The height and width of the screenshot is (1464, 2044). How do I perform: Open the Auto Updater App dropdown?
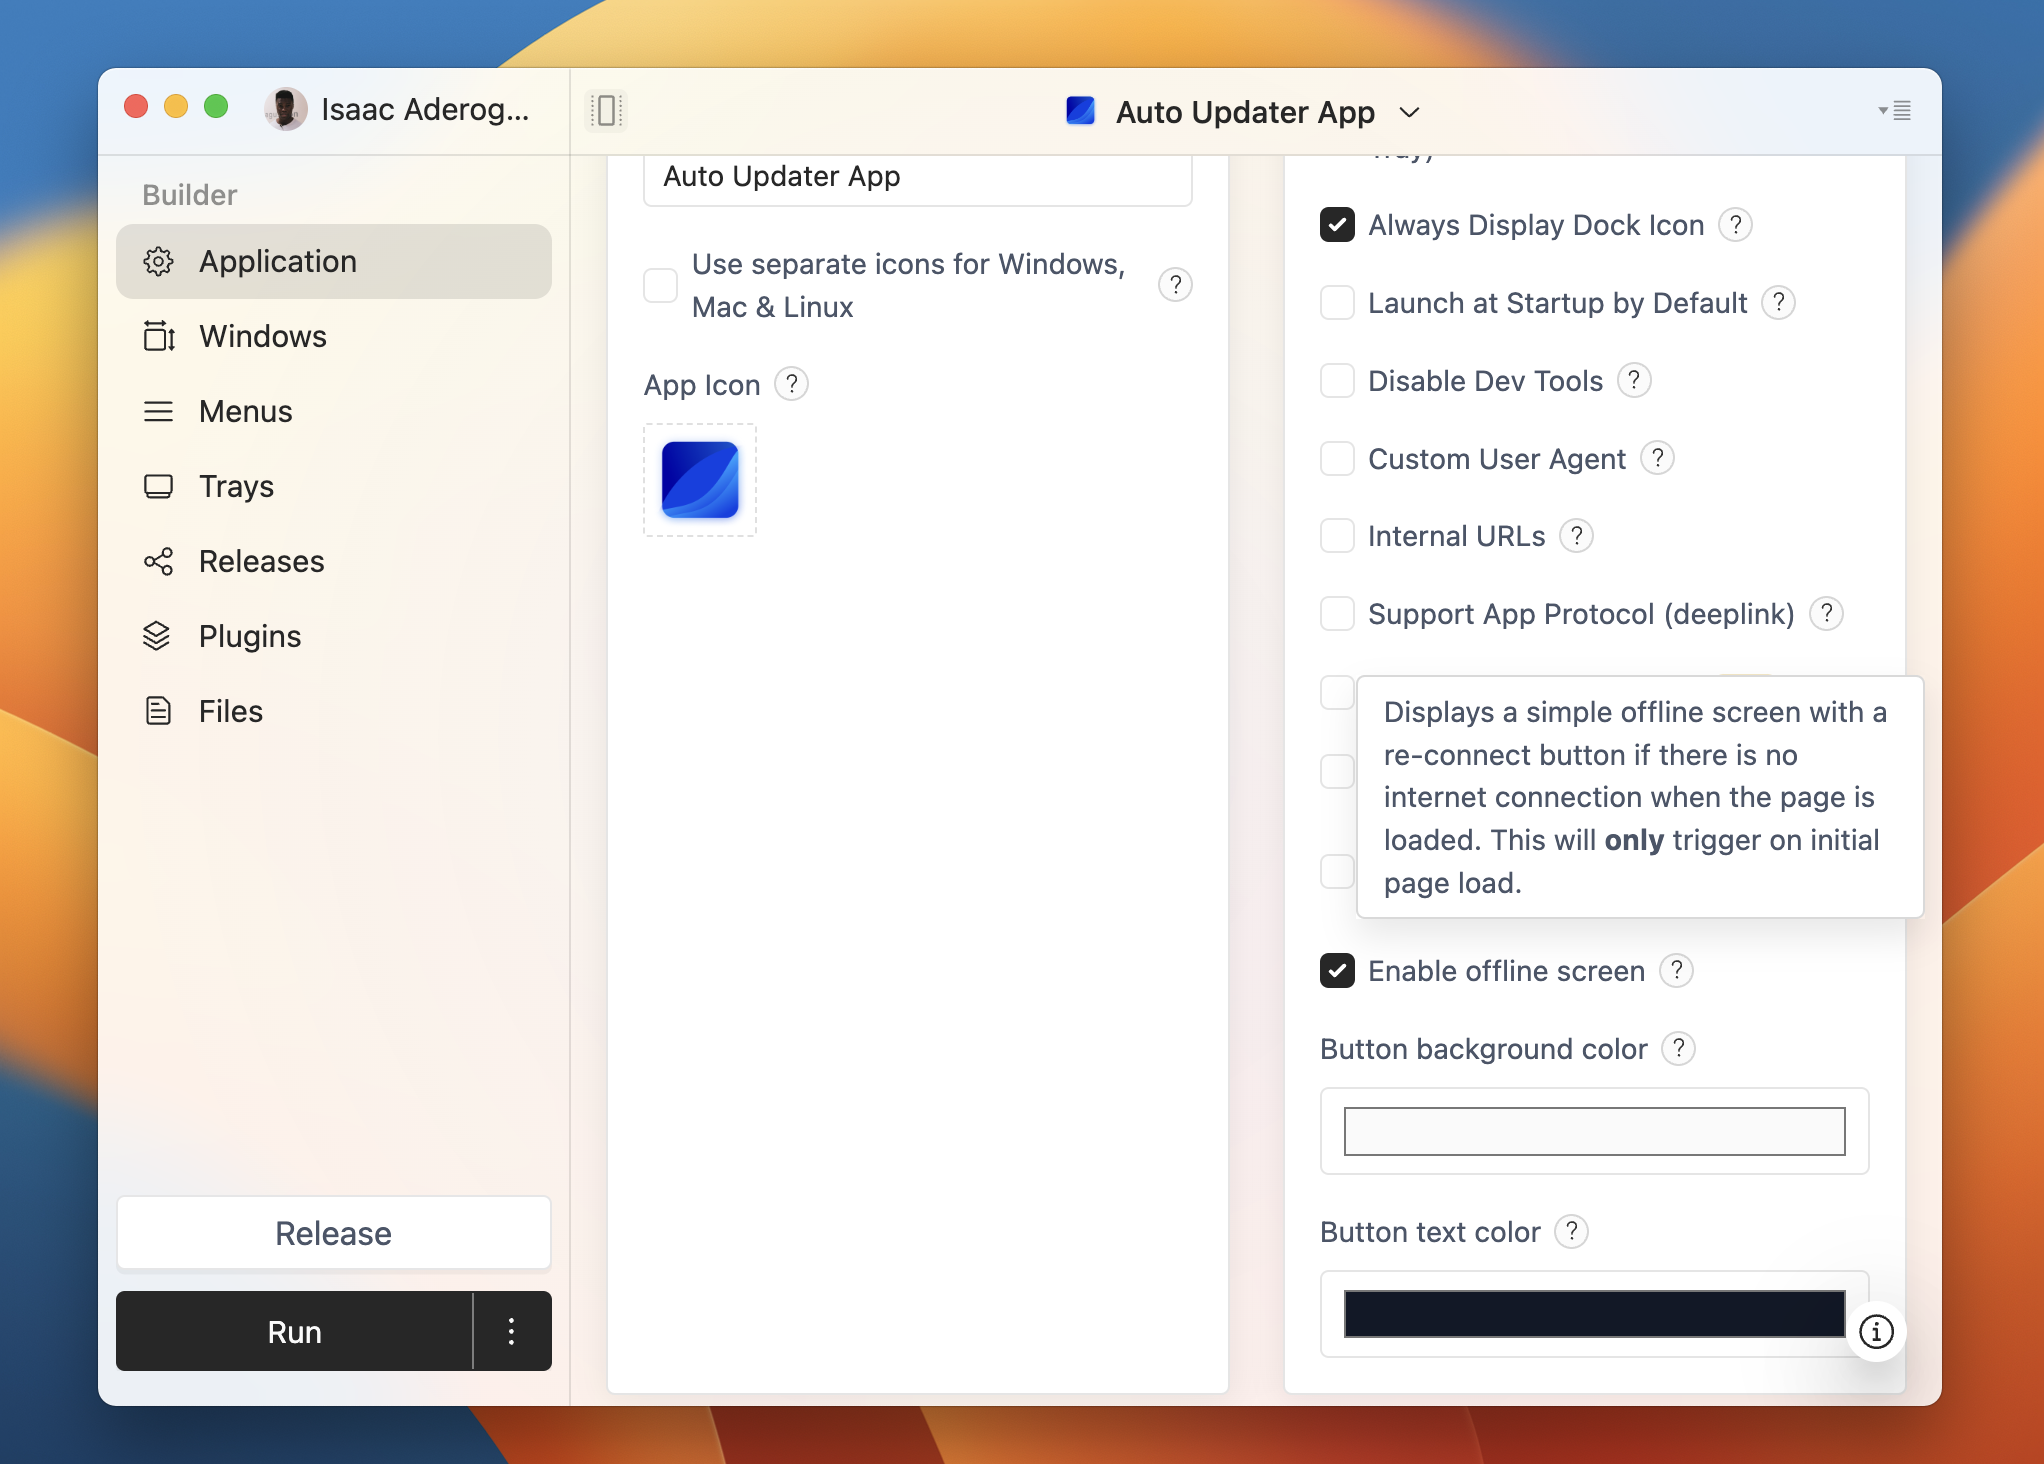(1409, 112)
